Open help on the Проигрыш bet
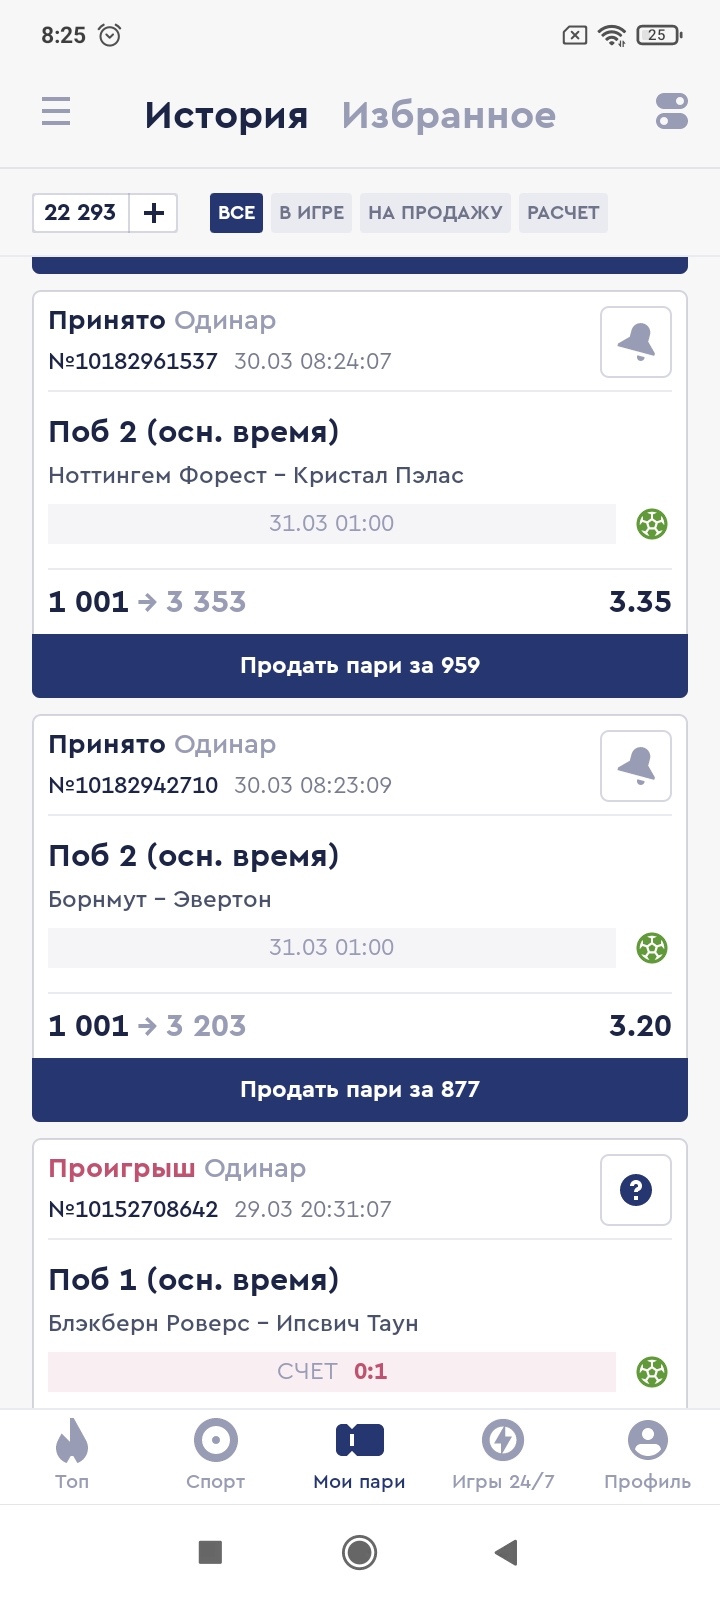Screen dimensions: 720x1600 coord(636,1190)
